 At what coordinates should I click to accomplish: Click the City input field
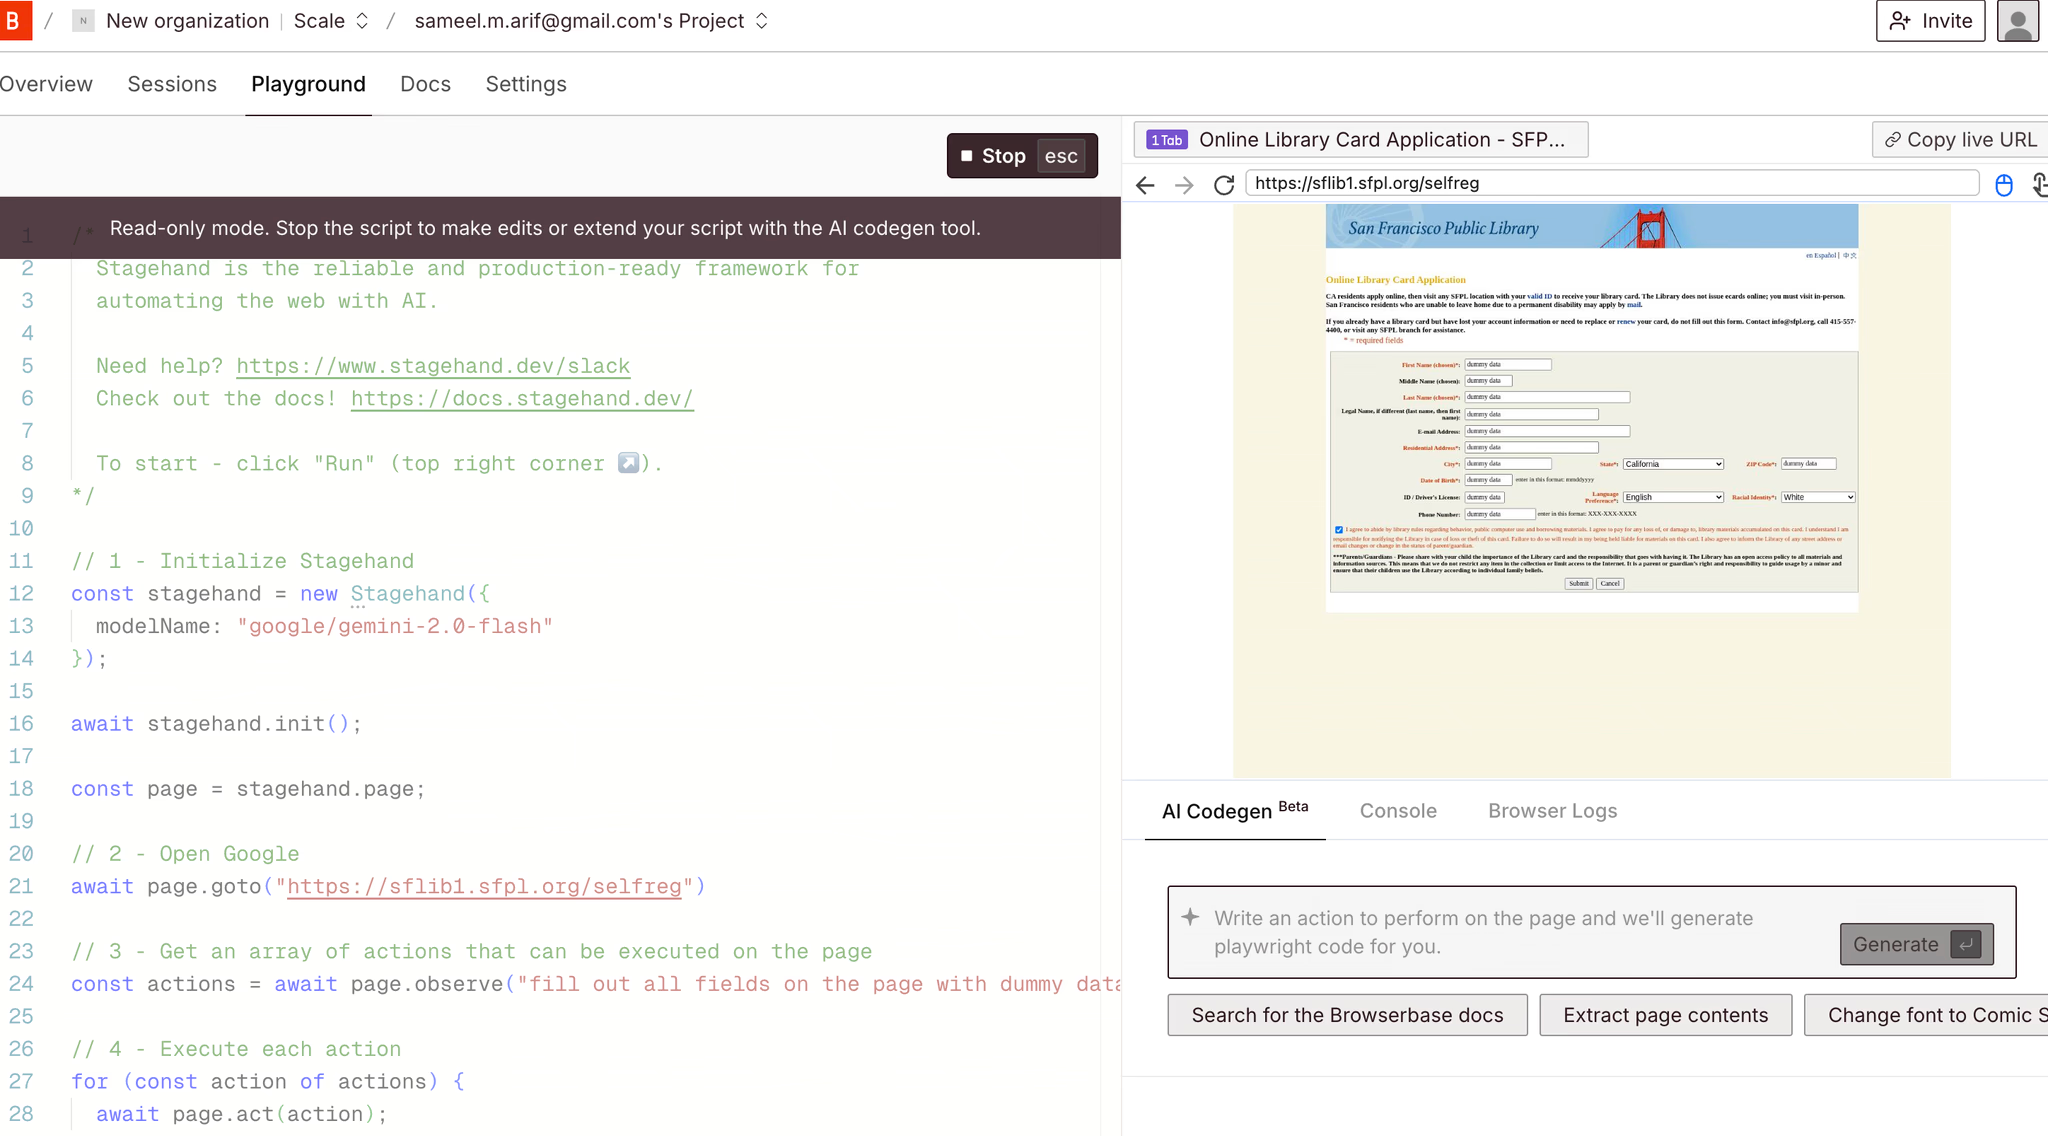1508,464
